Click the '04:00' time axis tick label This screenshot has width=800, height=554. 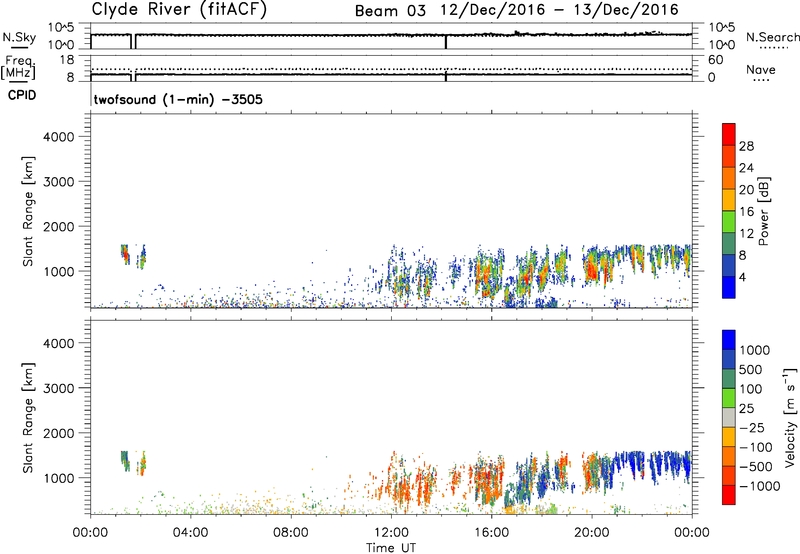(190, 533)
